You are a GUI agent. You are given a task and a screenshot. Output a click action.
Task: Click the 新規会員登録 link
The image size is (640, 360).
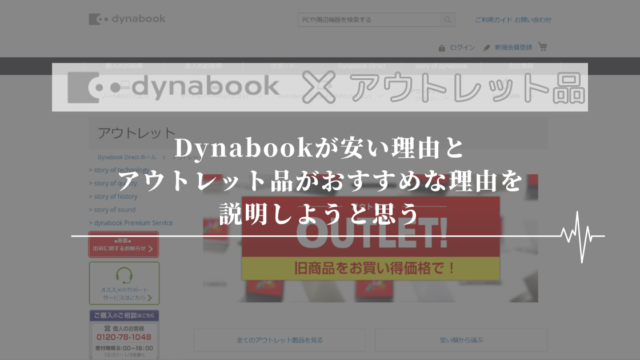point(513,48)
